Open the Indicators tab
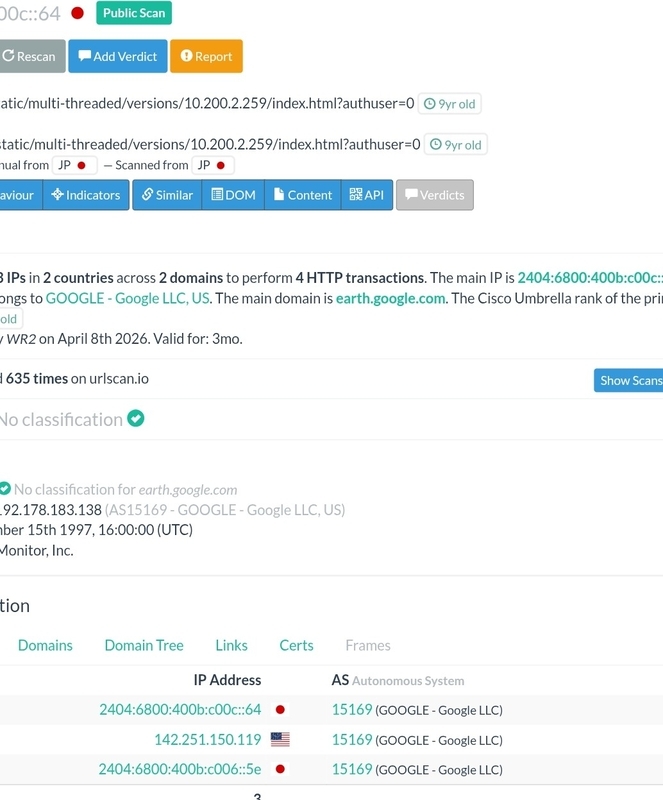This screenshot has width=663, height=800. (x=86, y=195)
